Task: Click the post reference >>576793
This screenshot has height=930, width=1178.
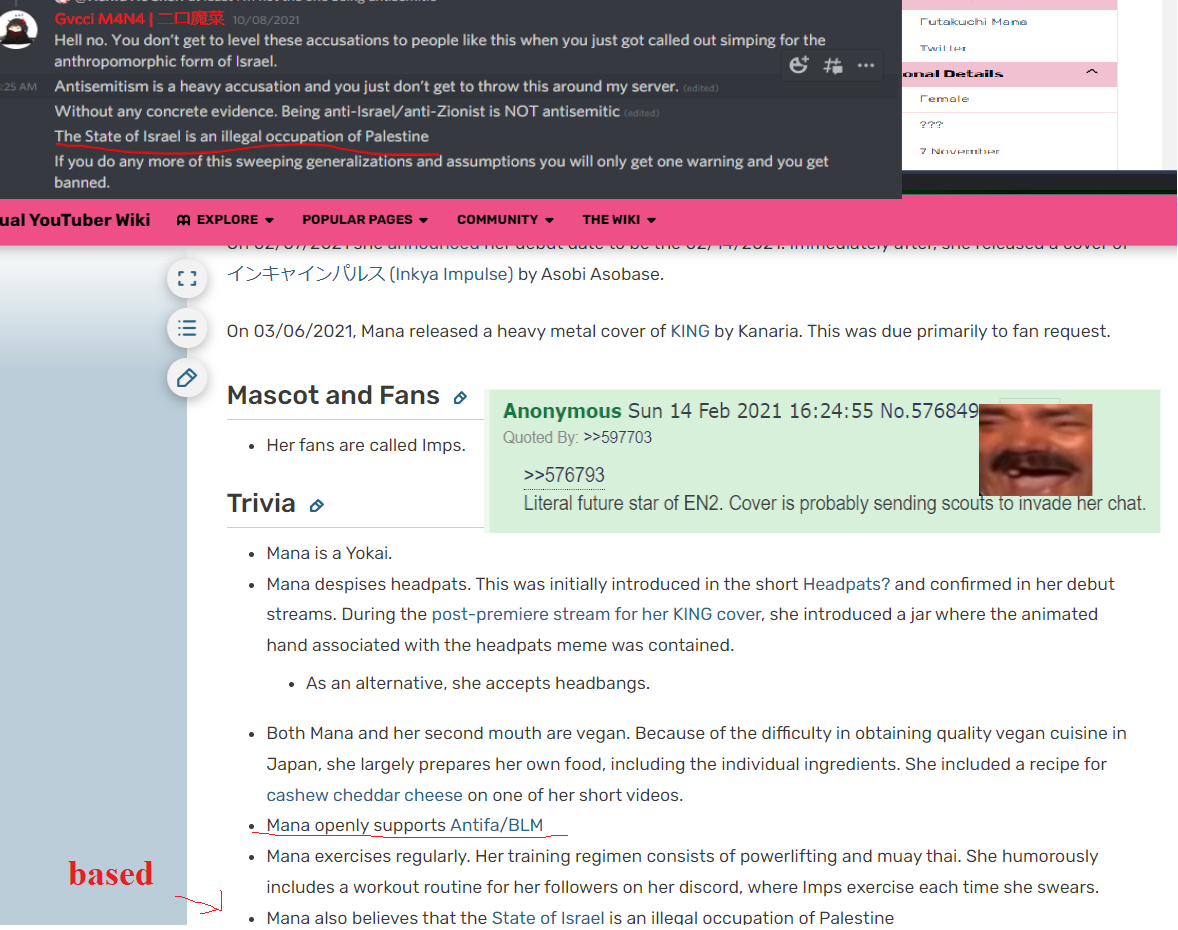Action: (564, 475)
